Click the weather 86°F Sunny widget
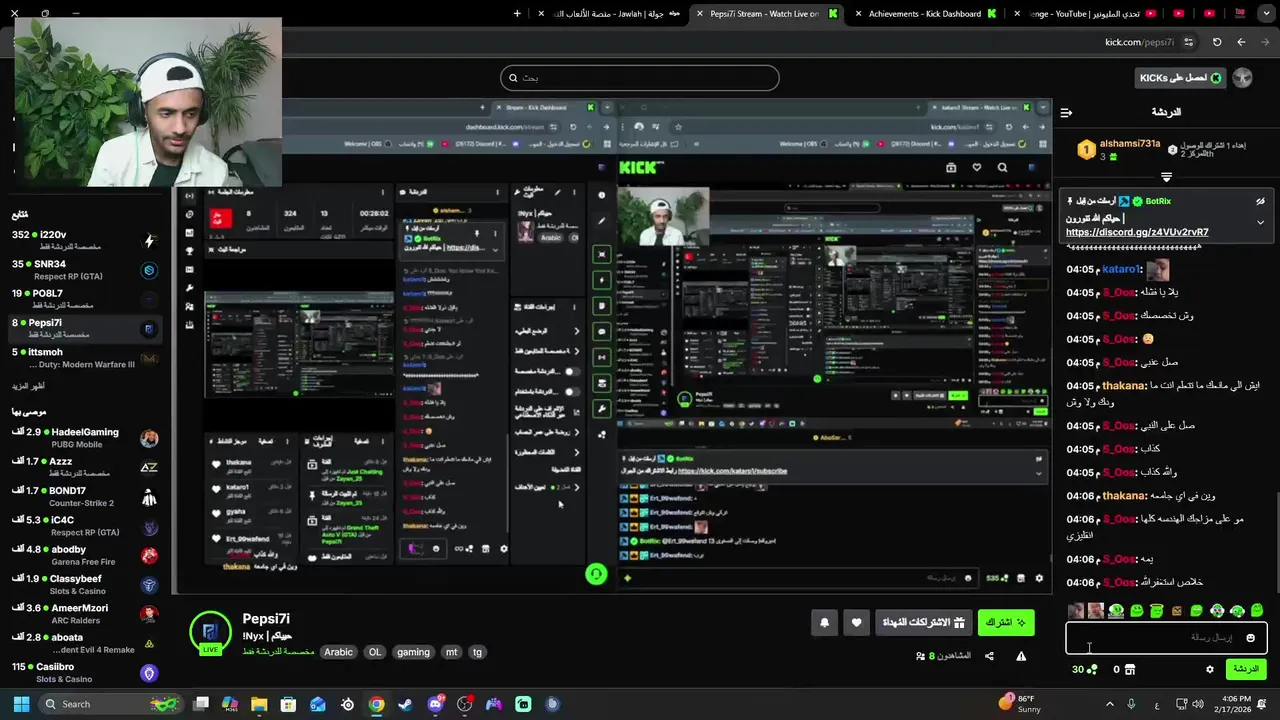This screenshot has height=720, width=1280. pos(1020,704)
